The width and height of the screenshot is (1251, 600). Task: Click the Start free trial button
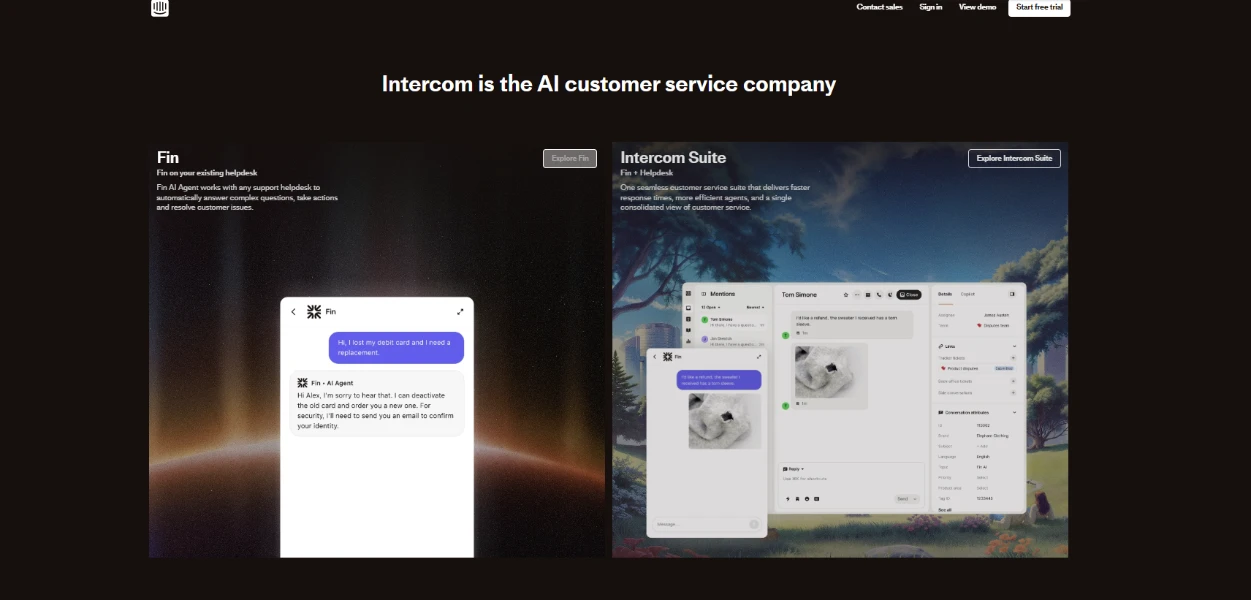pyautogui.click(x=1038, y=7)
